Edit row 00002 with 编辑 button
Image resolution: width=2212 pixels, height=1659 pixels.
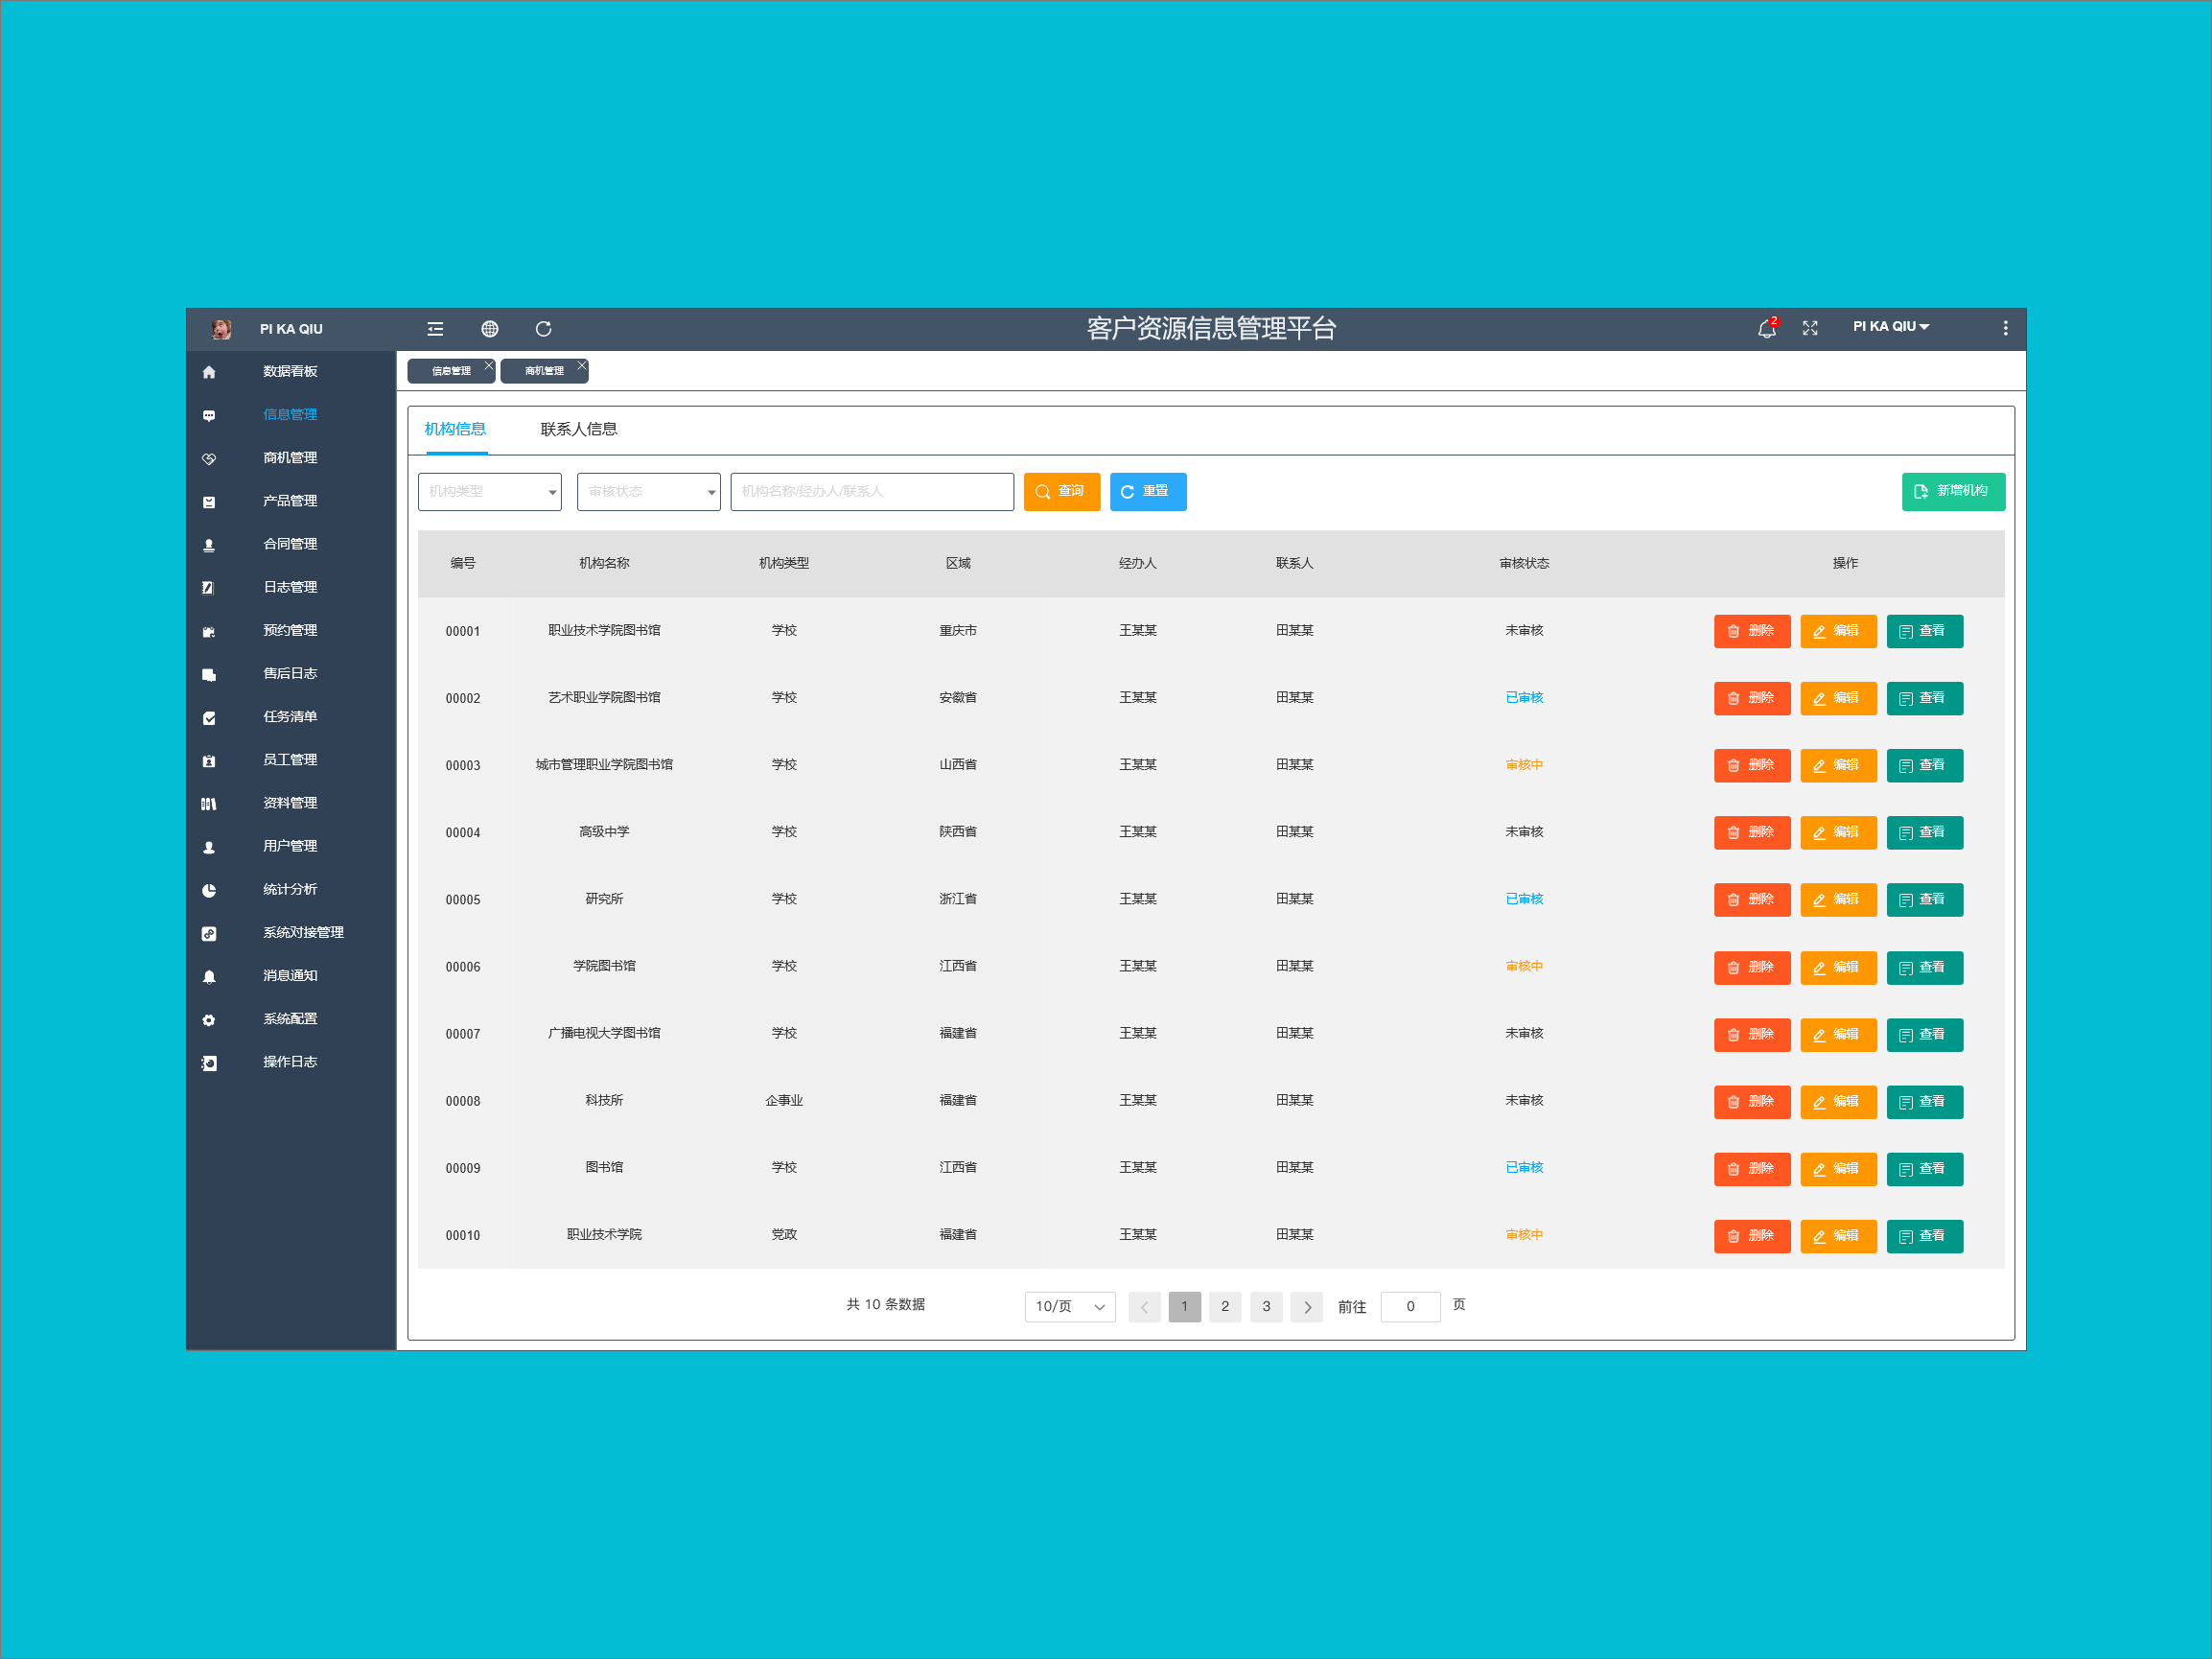pyautogui.click(x=1838, y=698)
